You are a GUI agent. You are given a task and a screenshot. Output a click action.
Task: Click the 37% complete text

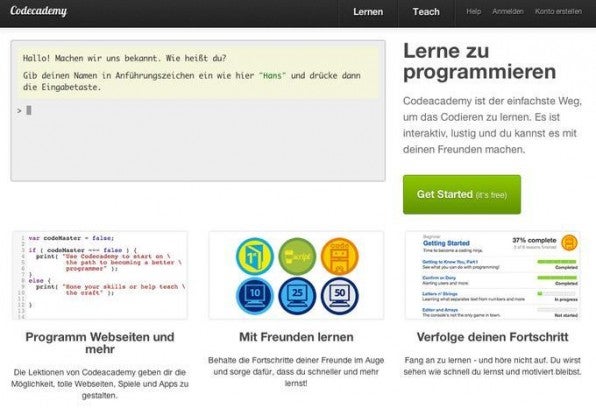534,240
